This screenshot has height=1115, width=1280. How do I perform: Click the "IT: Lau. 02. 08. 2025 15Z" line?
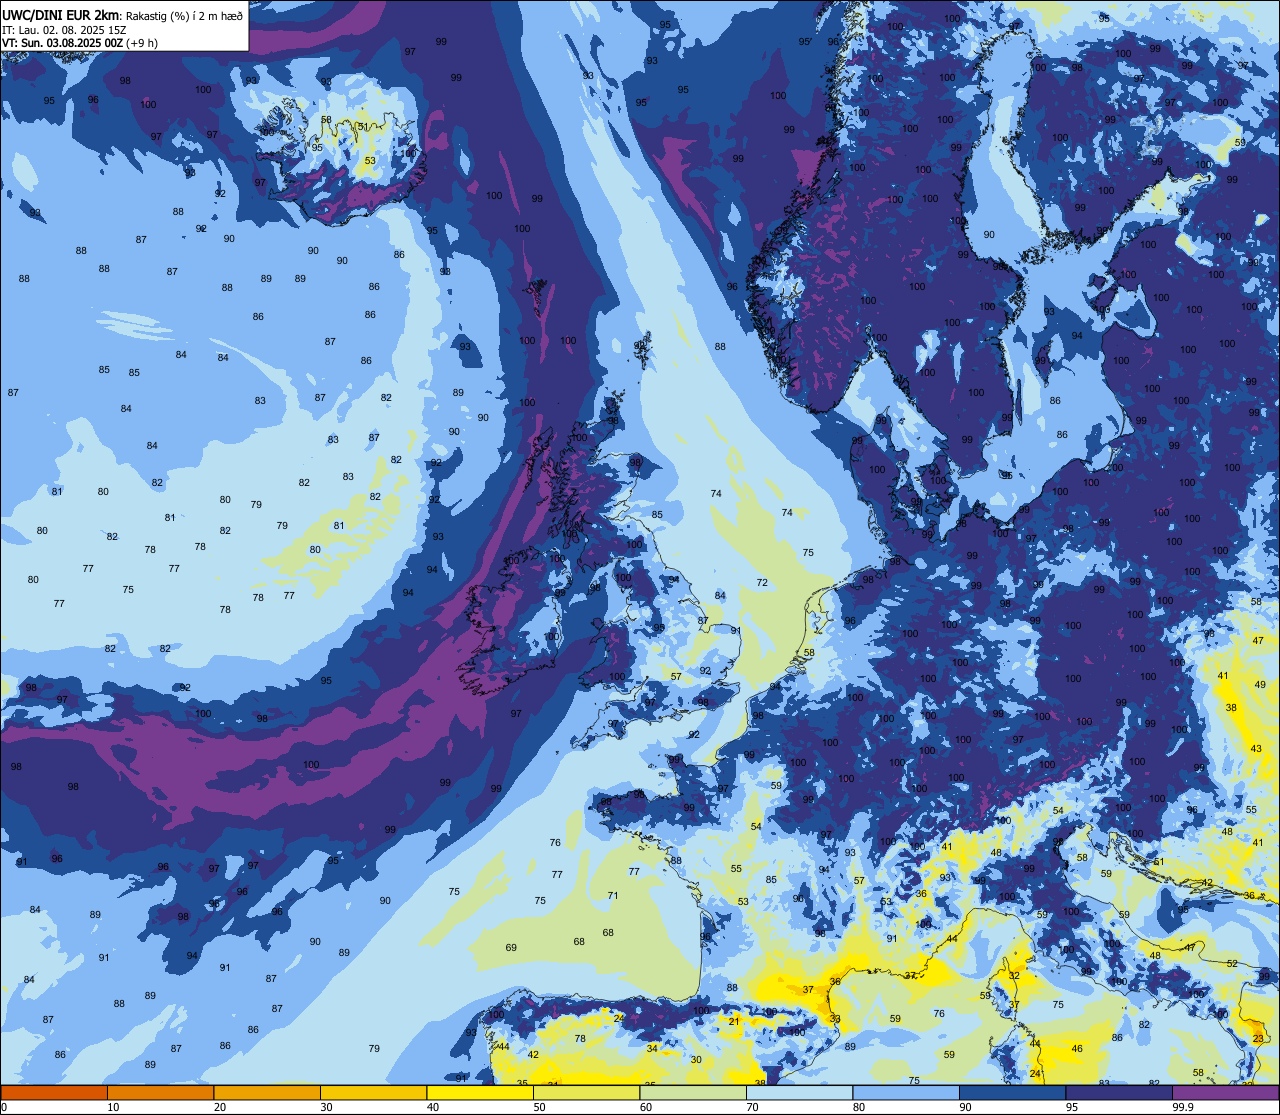click(65, 30)
